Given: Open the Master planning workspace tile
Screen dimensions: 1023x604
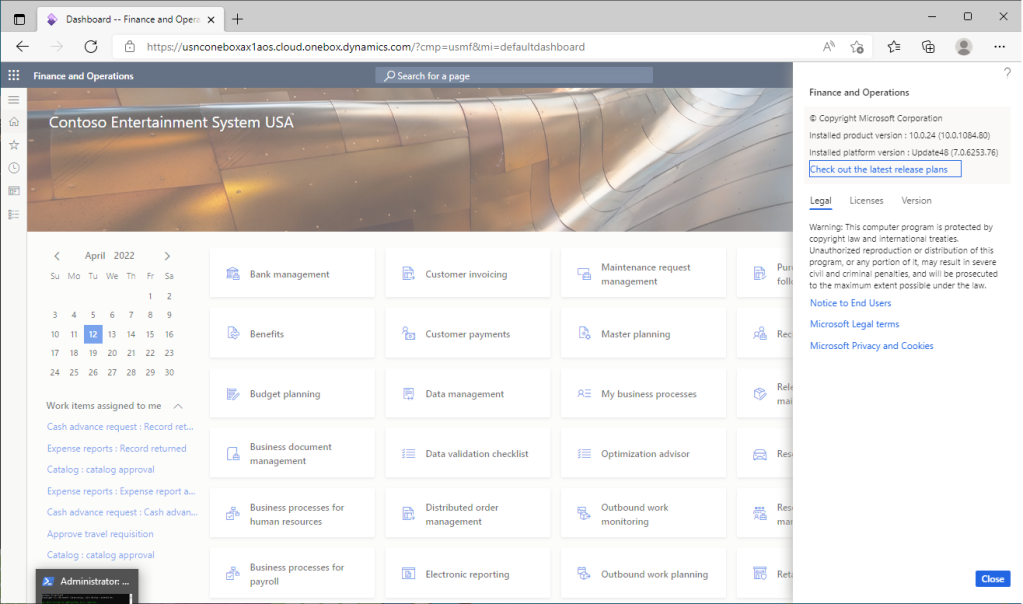Looking at the screenshot, I should click(643, 334).
